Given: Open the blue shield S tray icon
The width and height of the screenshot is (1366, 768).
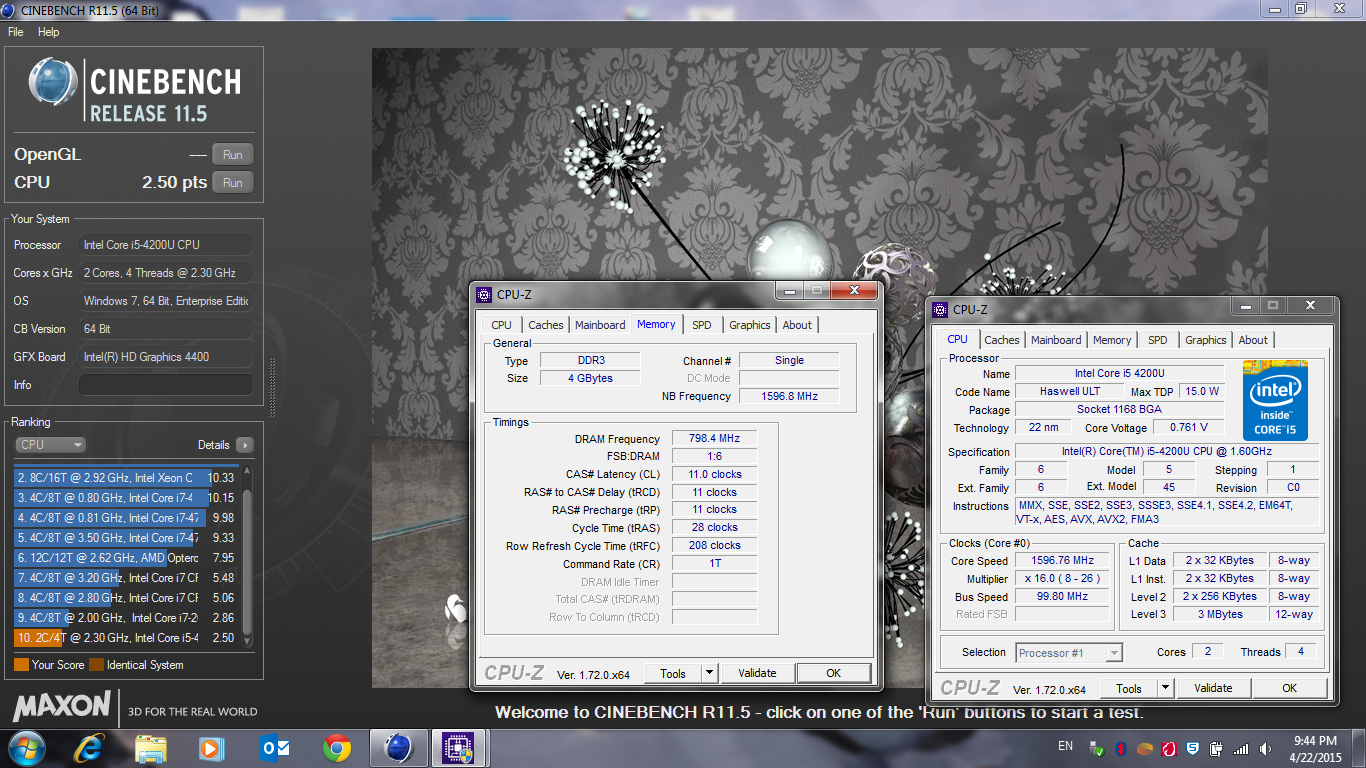Looking at the screenshot, I should pos(1193,749).
